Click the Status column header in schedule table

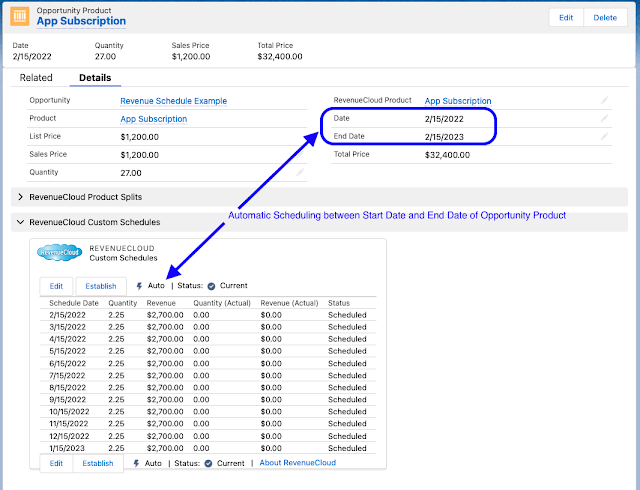(x=339, y=303)
